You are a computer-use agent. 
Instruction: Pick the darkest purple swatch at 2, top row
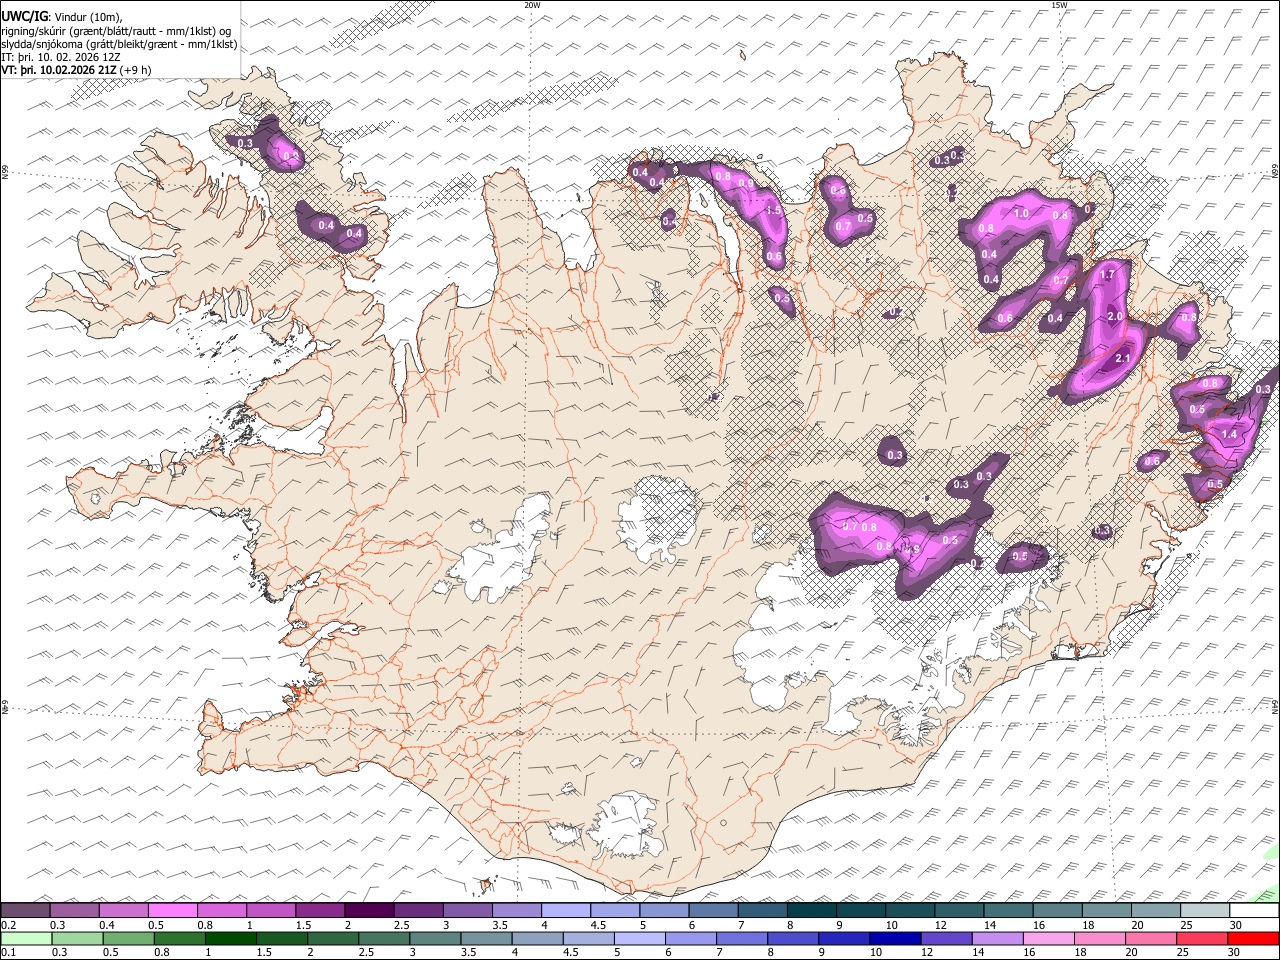pyautogui.click(x=369, y=911)
